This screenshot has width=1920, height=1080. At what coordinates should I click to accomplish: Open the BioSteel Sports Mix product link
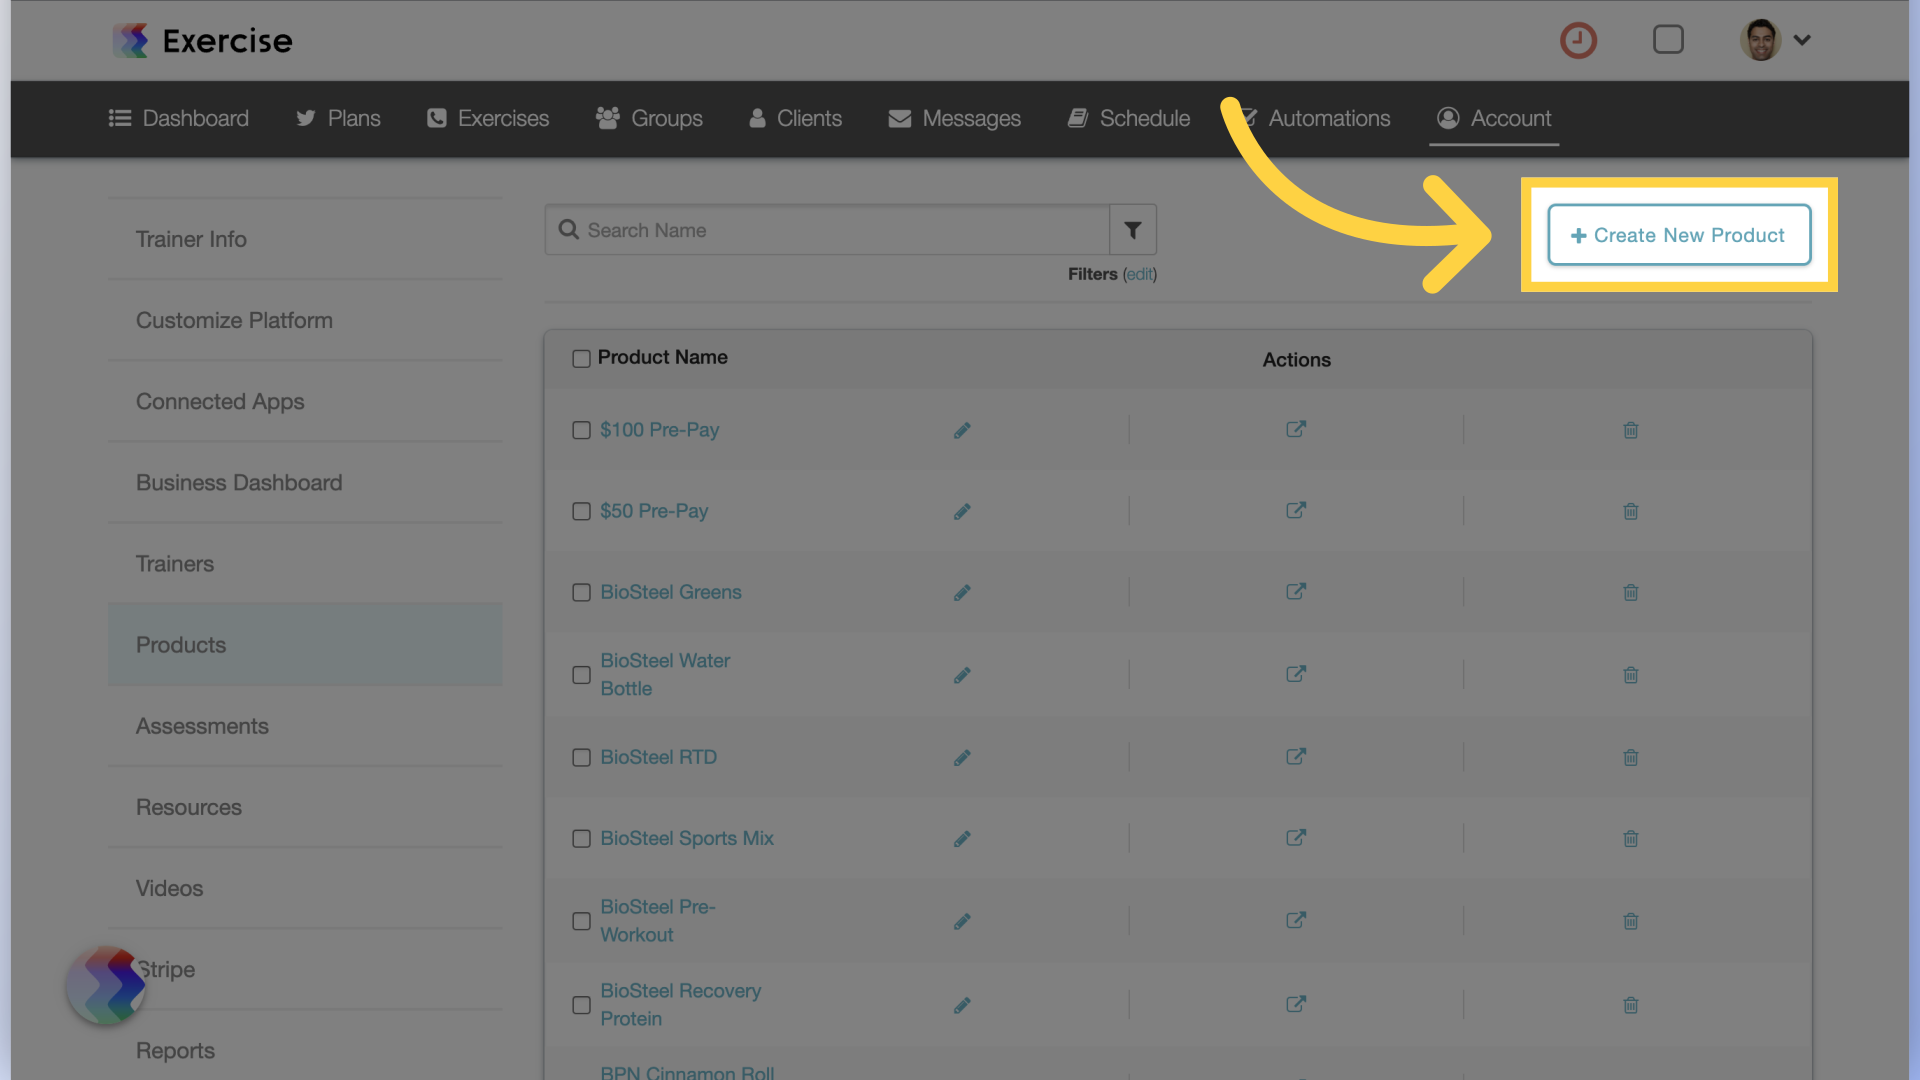[x=687, y=838]
